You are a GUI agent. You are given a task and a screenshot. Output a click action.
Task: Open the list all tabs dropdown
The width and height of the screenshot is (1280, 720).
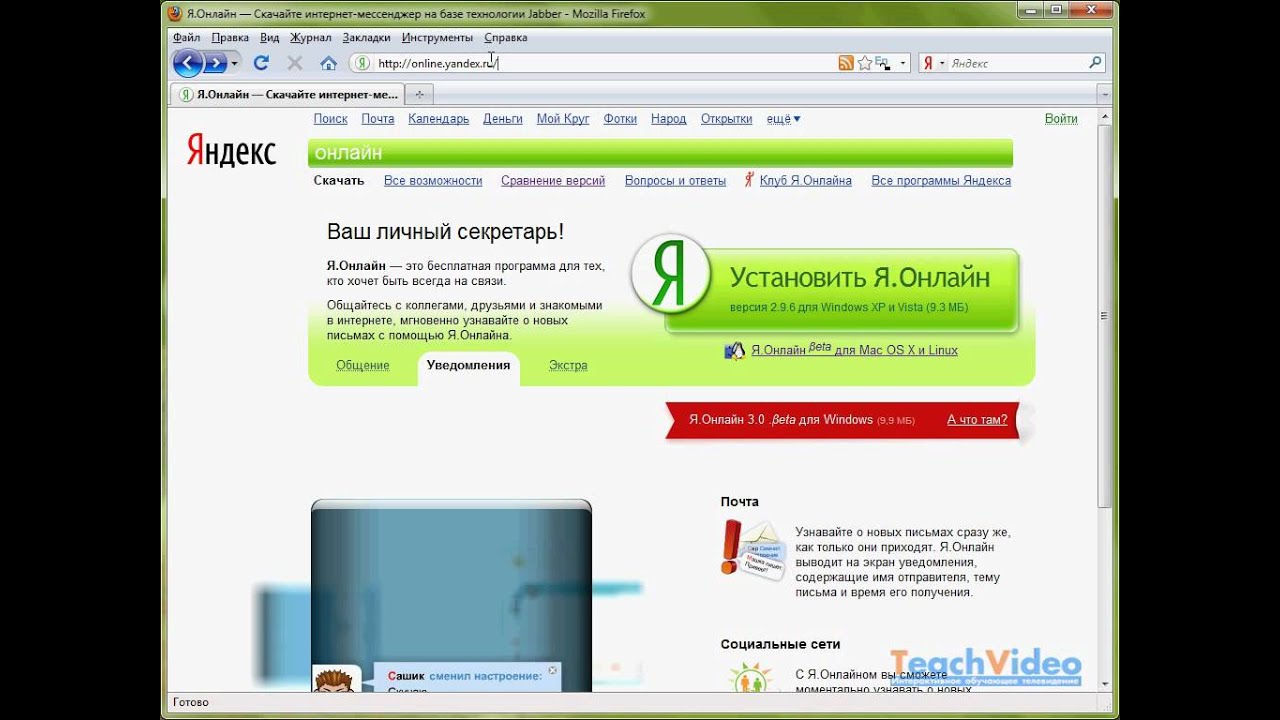click(1104, 94)
